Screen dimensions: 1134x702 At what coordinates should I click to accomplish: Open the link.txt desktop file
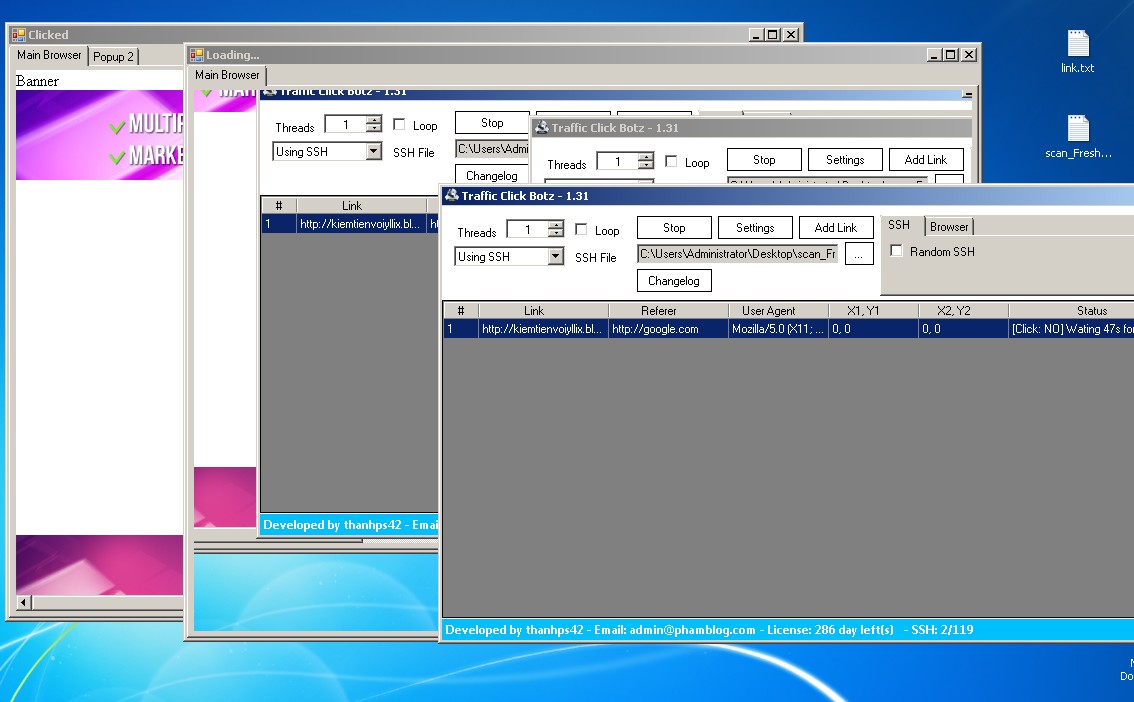click(x=1077, y=45)
